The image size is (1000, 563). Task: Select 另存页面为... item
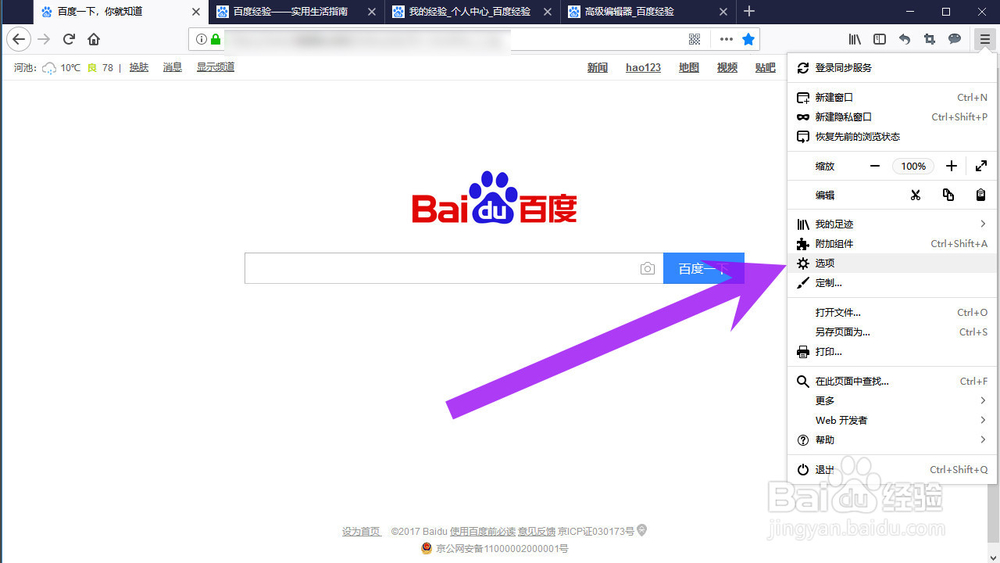[x=892, y=332]
